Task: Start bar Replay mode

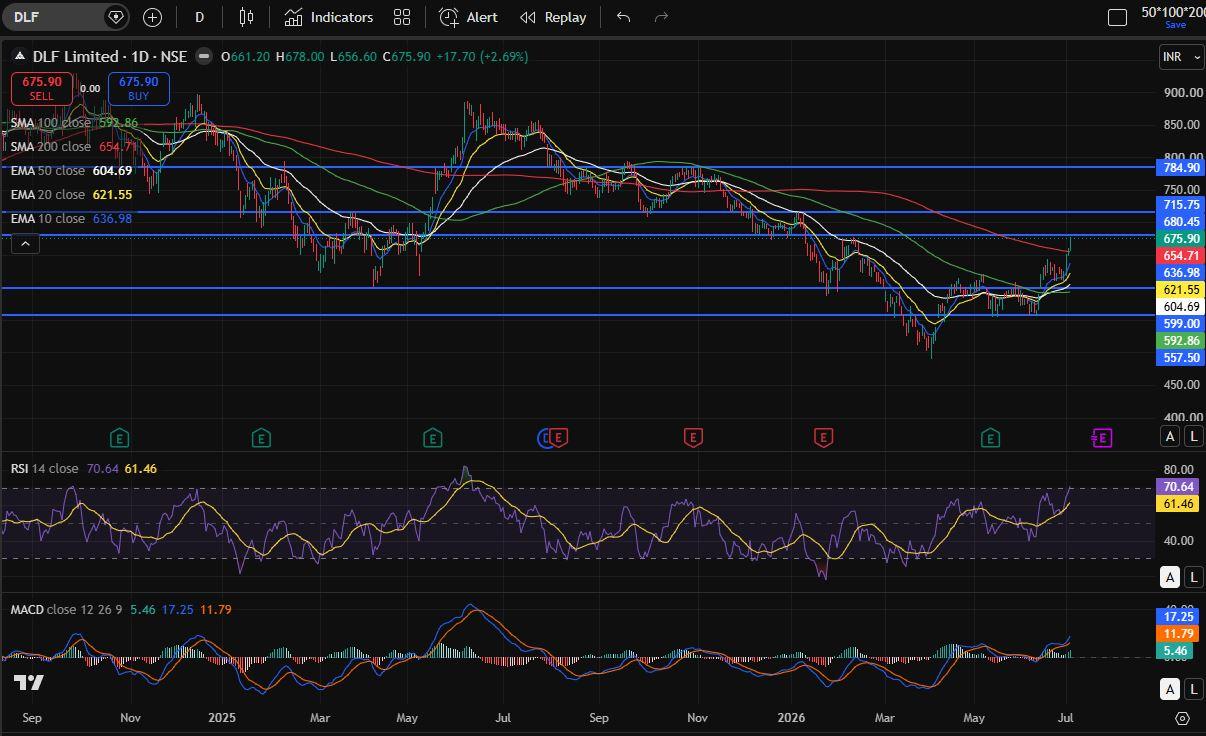Action: tap(553, 17)
